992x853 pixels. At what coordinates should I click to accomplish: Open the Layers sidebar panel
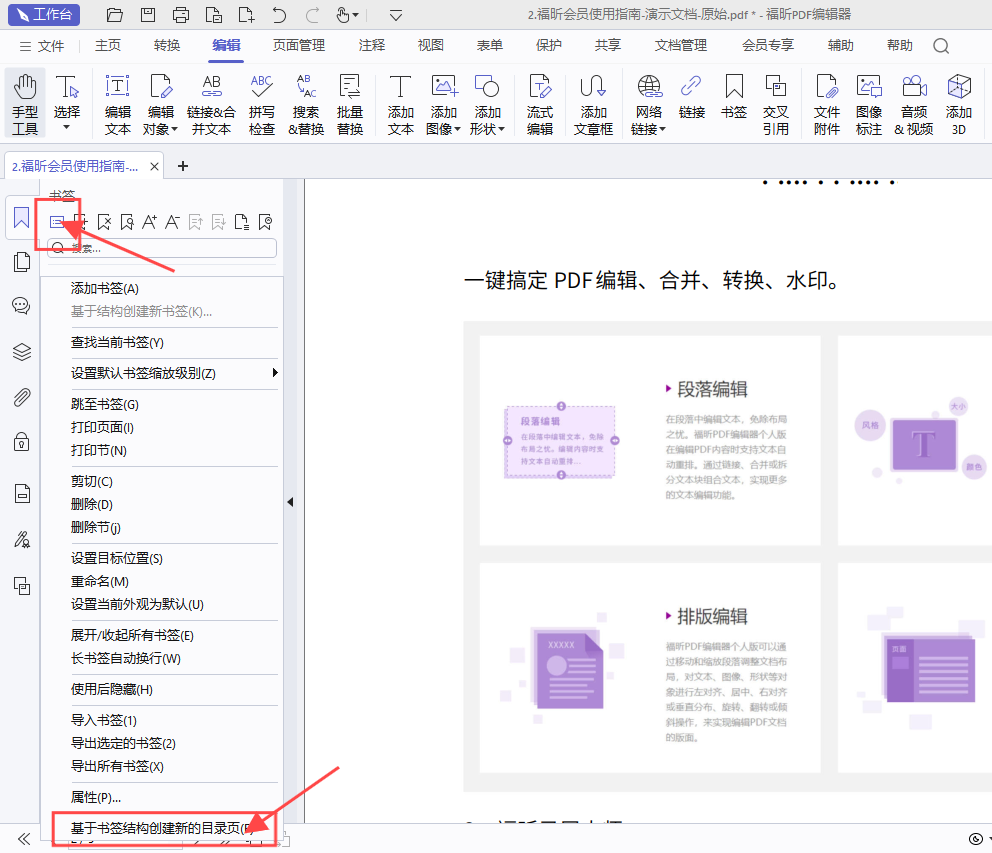point(21,351)
